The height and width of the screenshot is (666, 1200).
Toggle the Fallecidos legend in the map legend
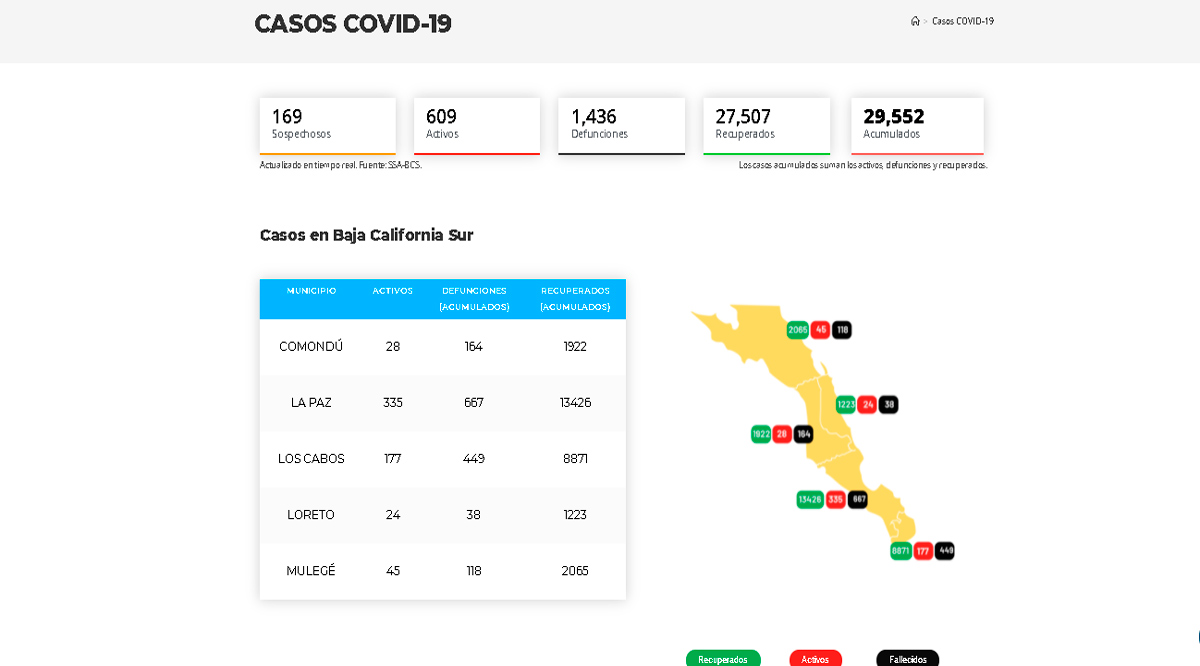point(907,658)
